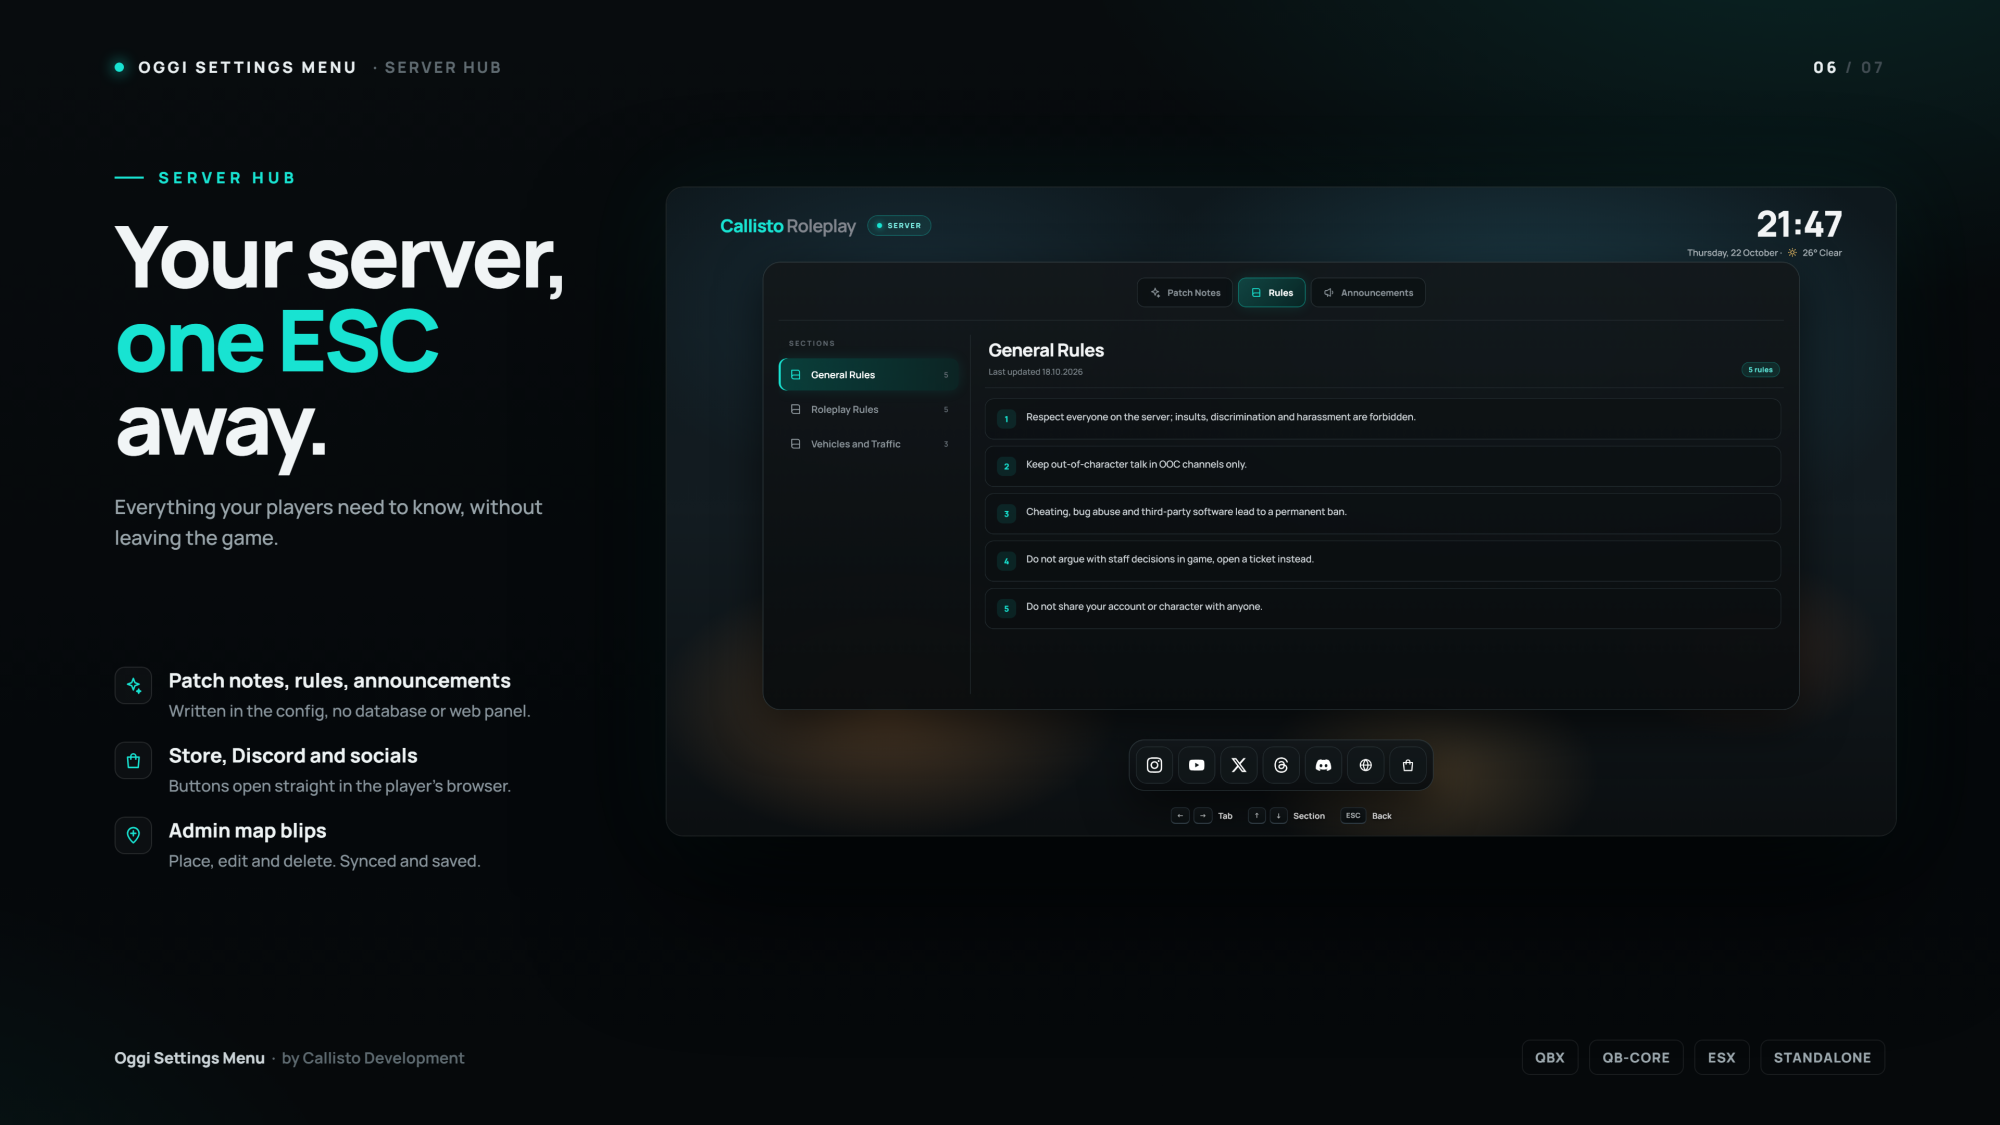
Task: Click the Callisto Roleplay server title
Action: pyautogui.click(x=788, y=226)
